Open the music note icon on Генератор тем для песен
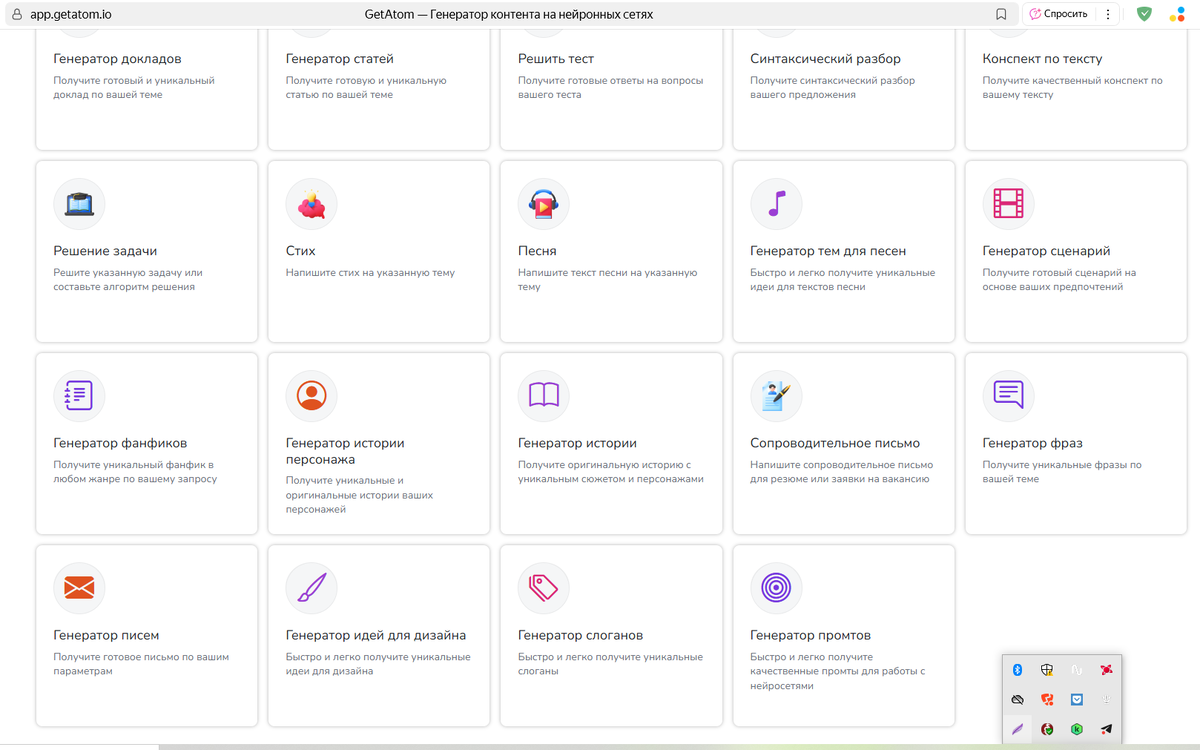Screen dimensions: 1200x750 pos(776,203)
